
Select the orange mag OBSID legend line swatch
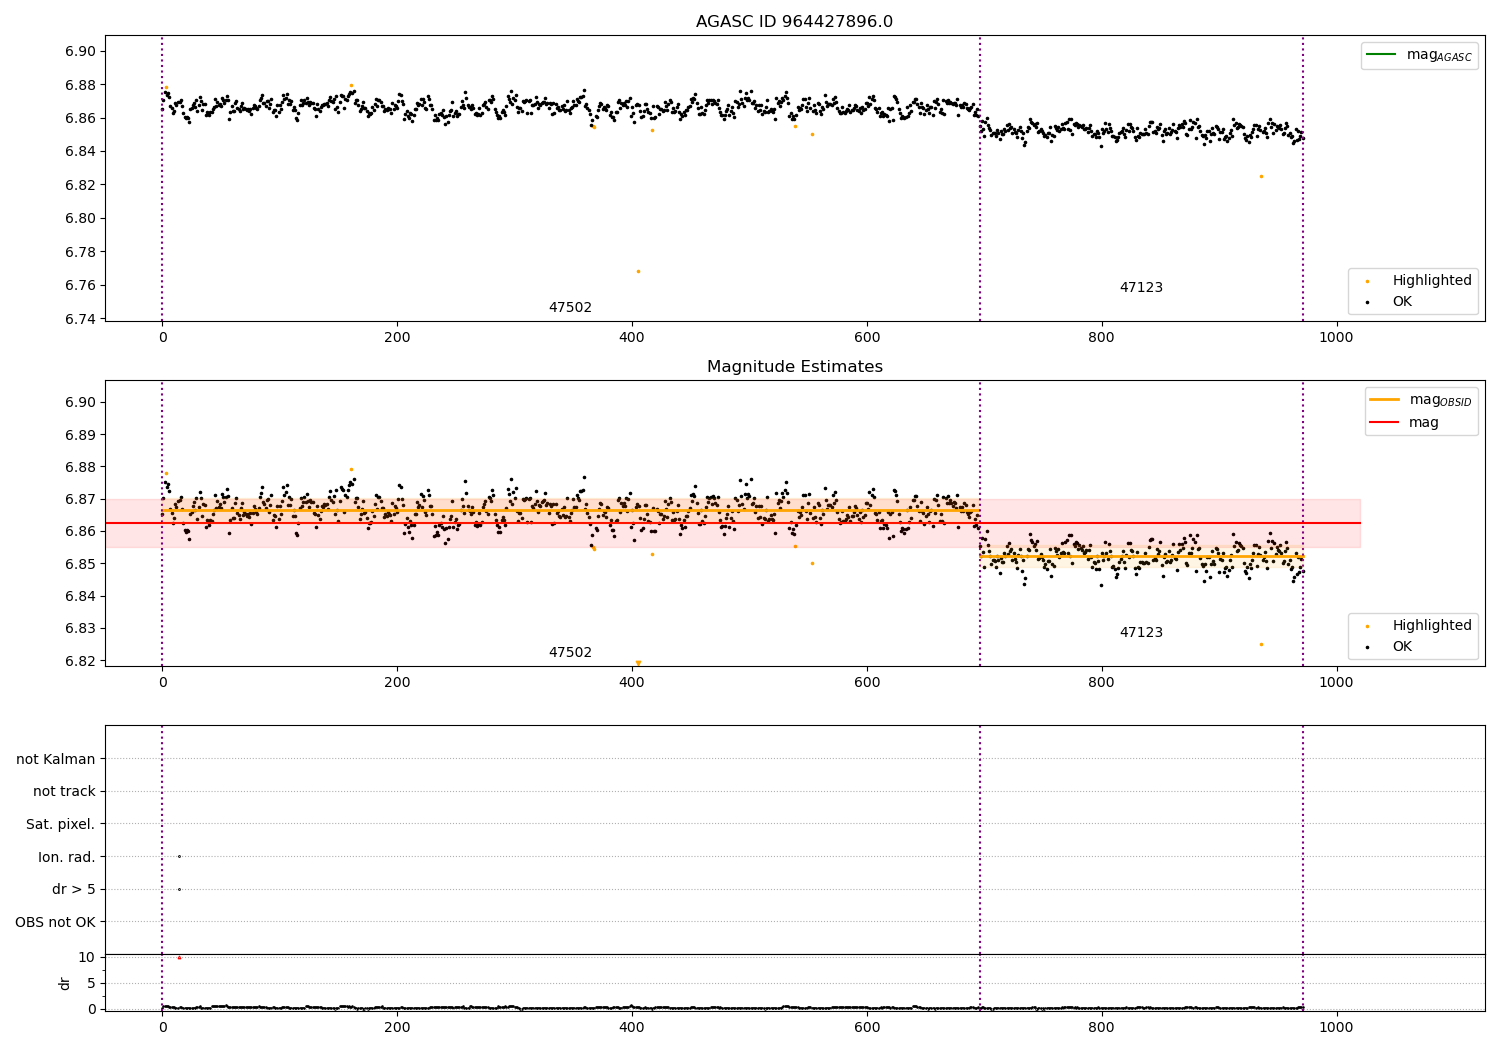(x=1384, y=399)
